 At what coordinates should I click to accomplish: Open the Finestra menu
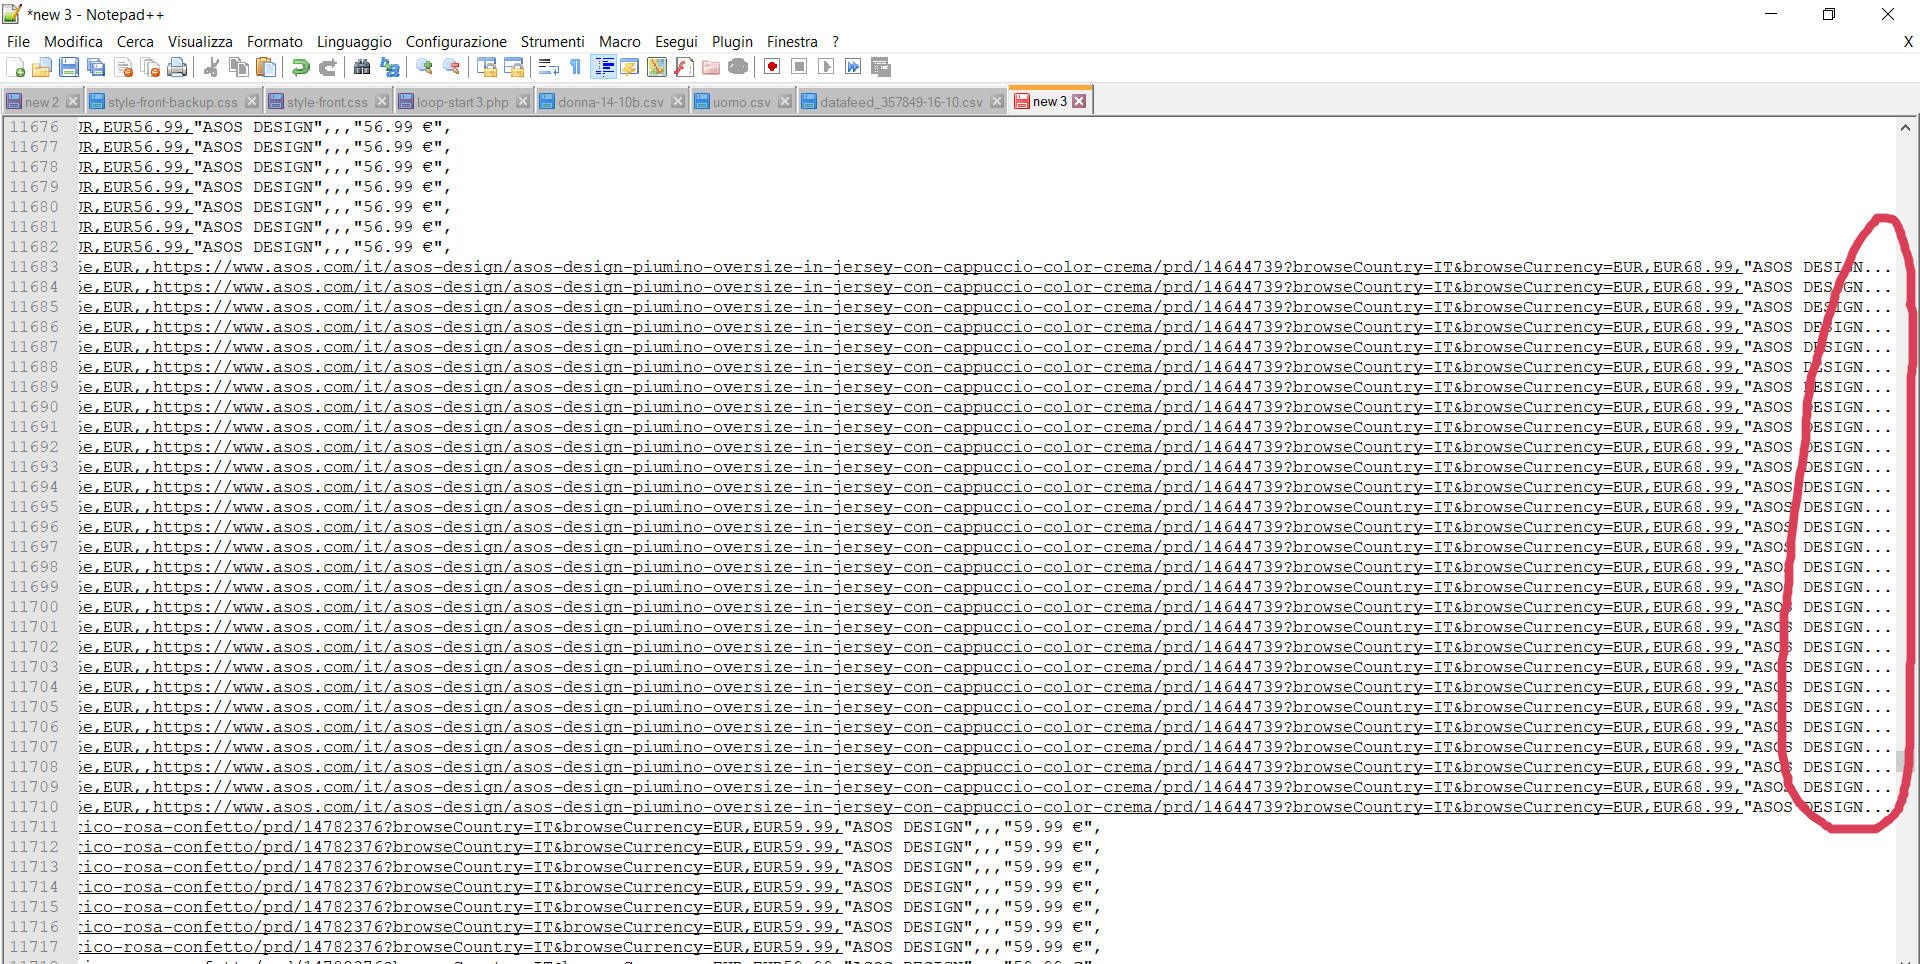pyautogui.click(x=792, y=42)
